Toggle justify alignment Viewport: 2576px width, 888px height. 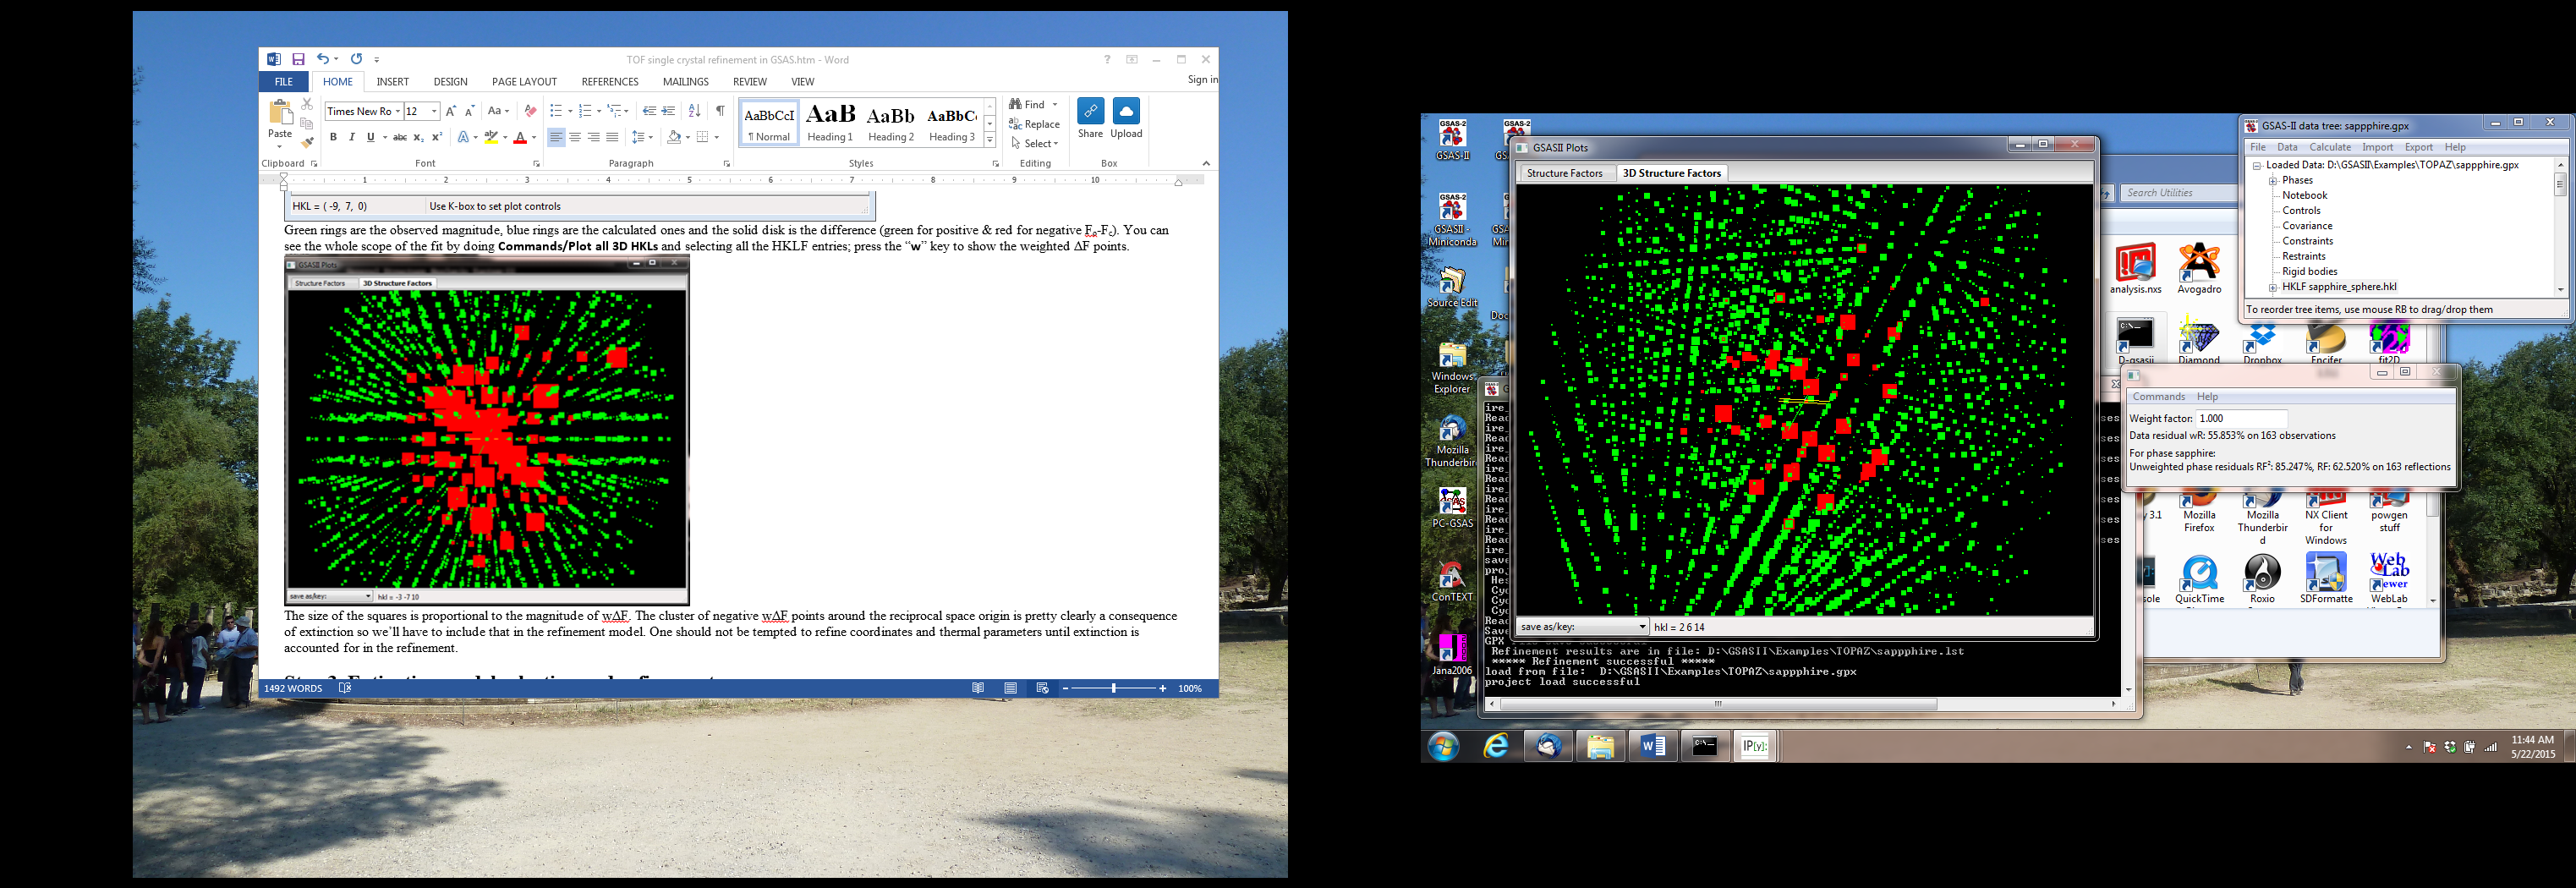pos(612,138)
